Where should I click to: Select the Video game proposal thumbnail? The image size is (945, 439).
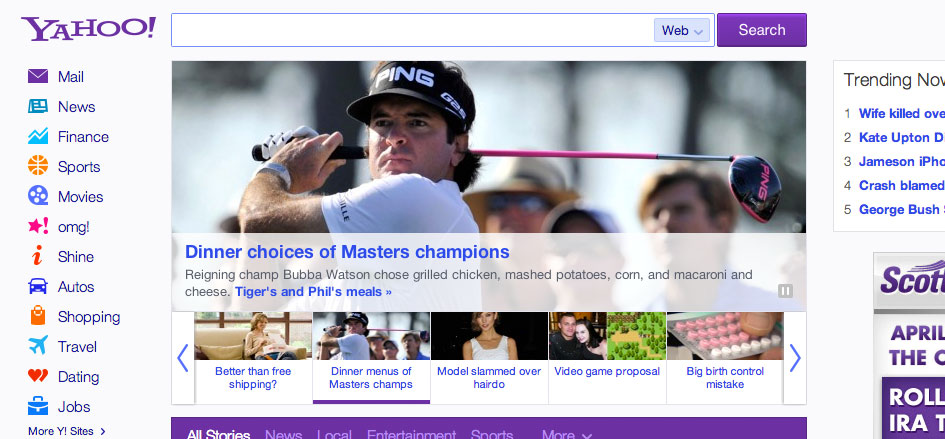tap(607, 357)
